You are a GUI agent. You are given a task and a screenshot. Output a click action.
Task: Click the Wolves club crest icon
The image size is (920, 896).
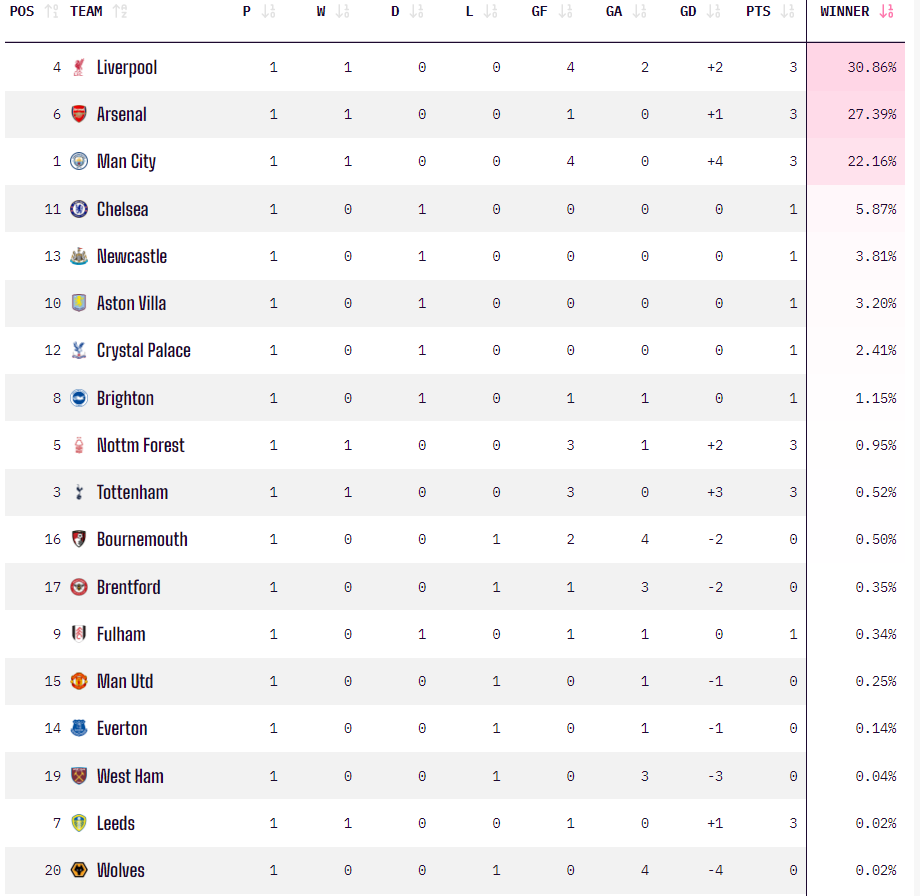[x=79, y=871]
